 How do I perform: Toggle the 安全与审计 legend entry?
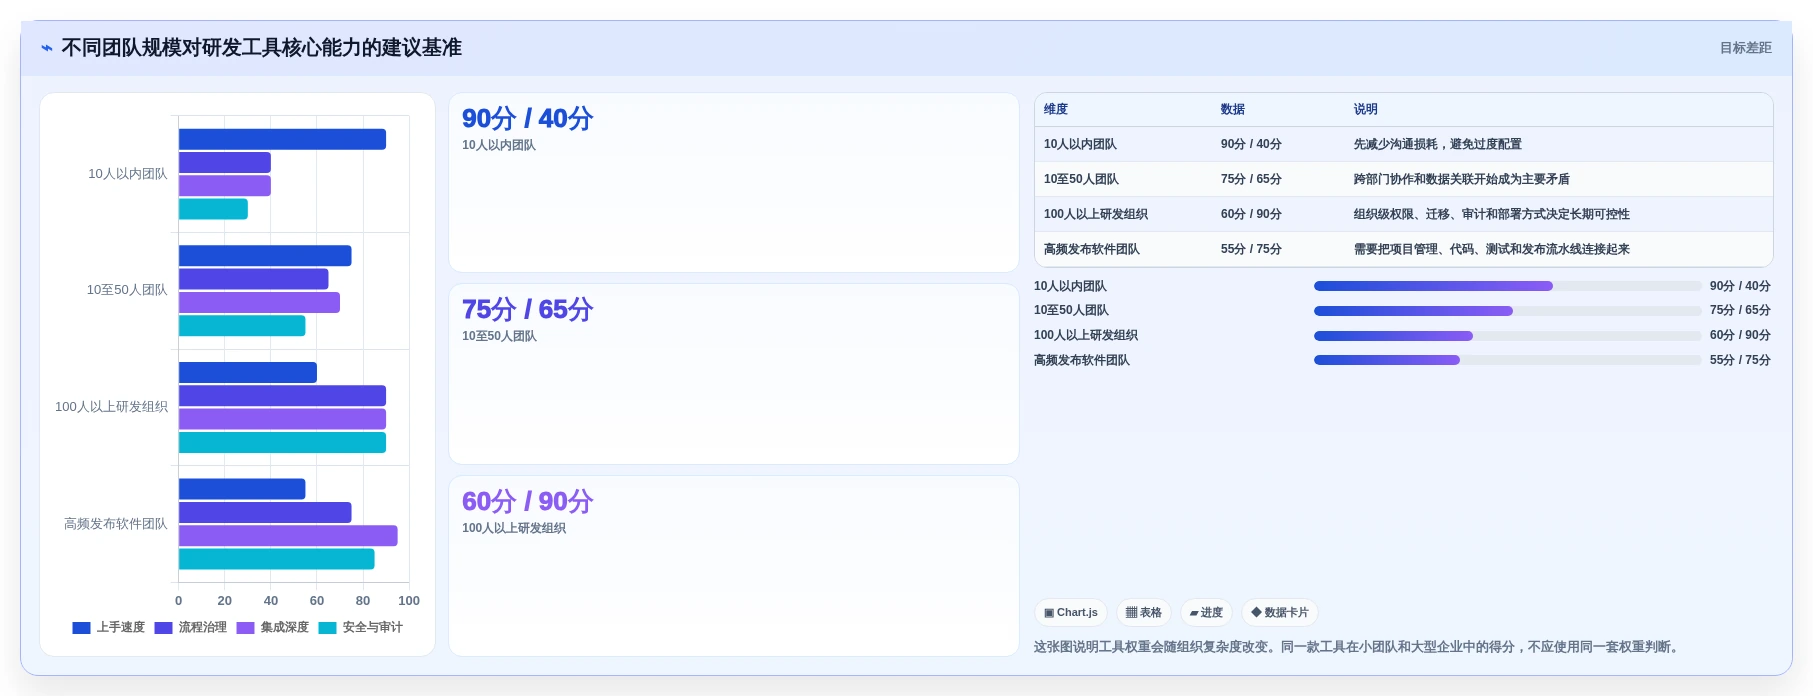coord(361,628)
